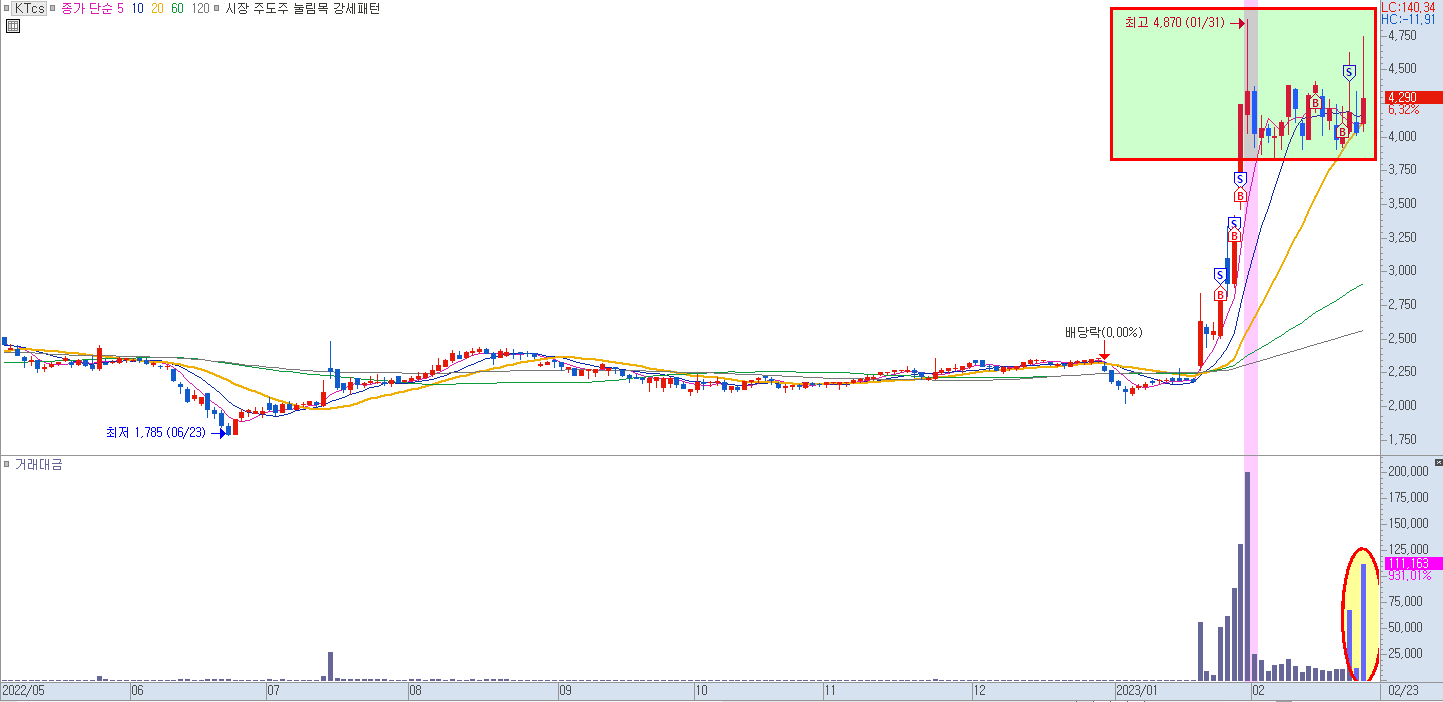Open the data table grid icon
Image resolution: width=1443 pixels, height=702 pixels.
point(12,27)
